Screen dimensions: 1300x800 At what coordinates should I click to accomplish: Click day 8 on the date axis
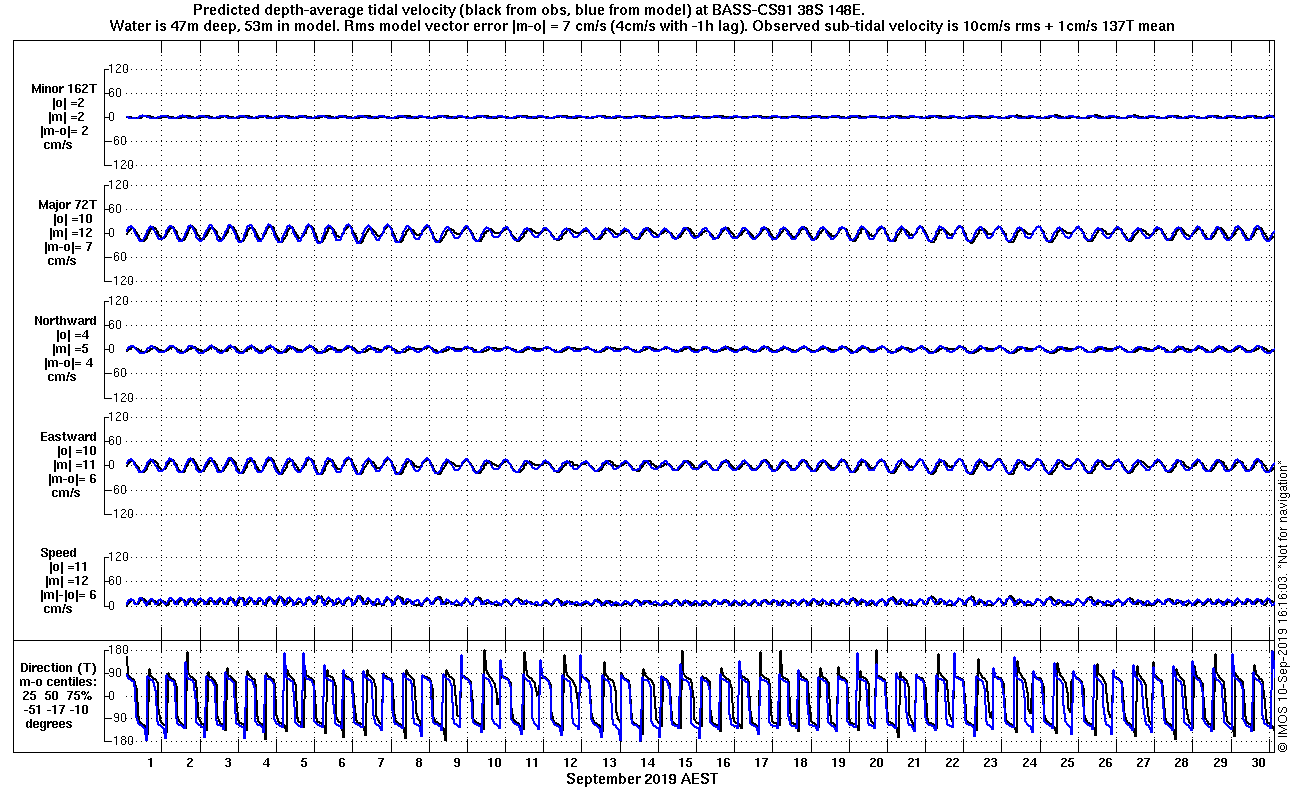418,763
